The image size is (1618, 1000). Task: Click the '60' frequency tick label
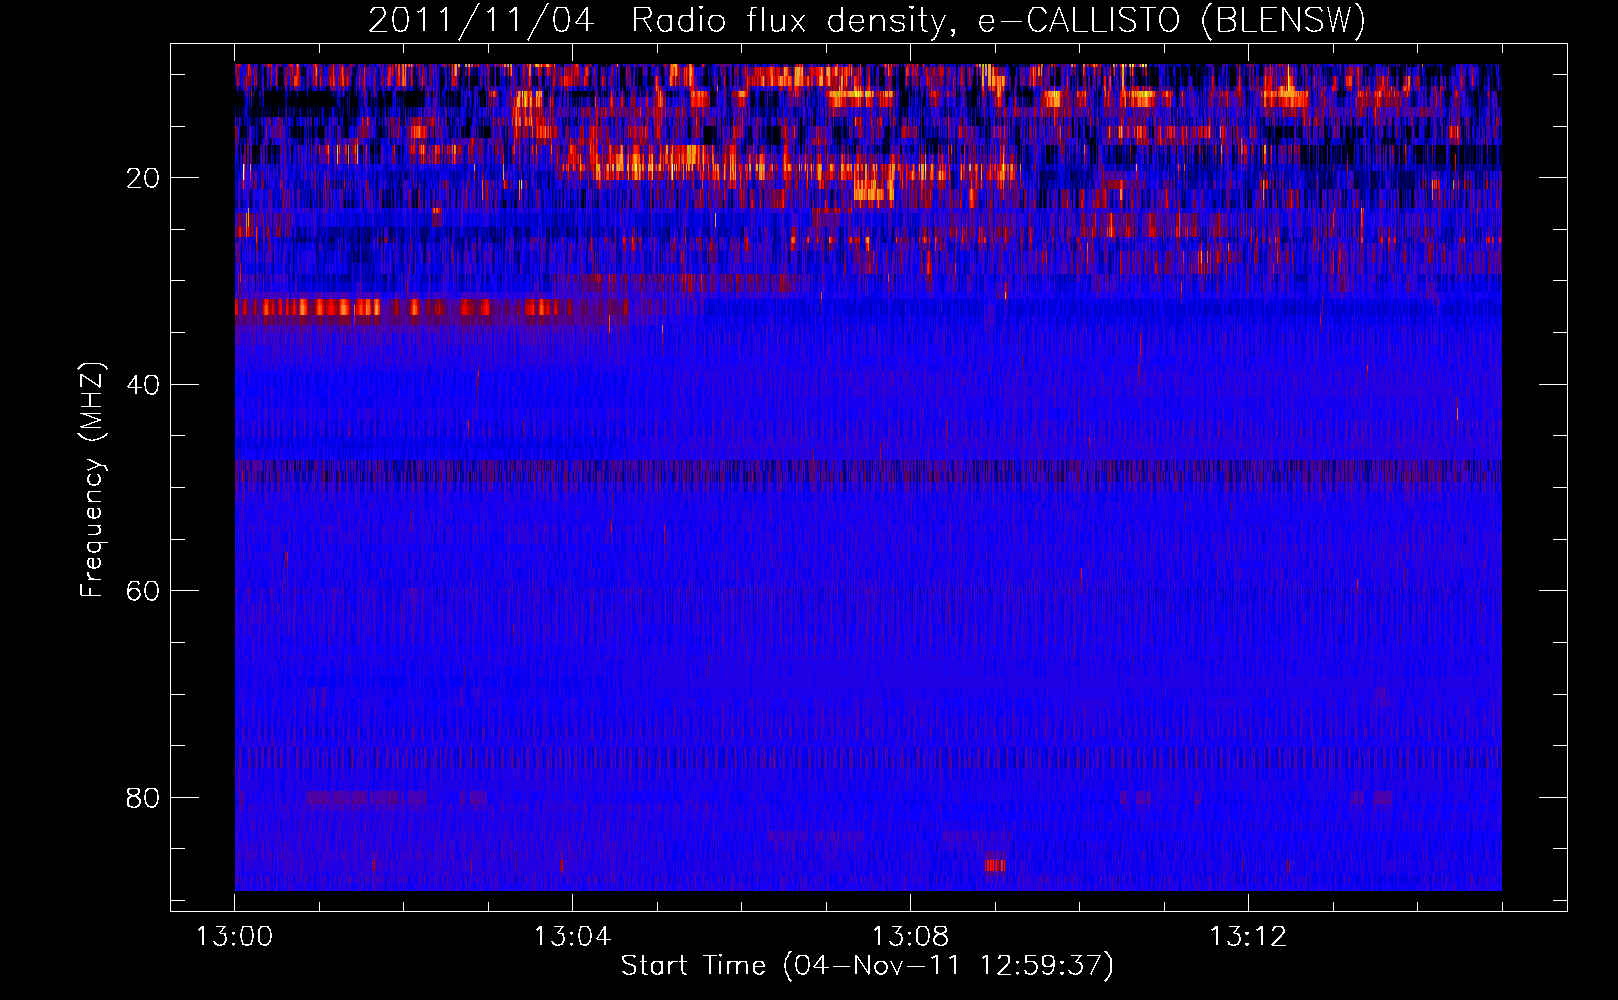pyautogui.click(x=143, y=591)
